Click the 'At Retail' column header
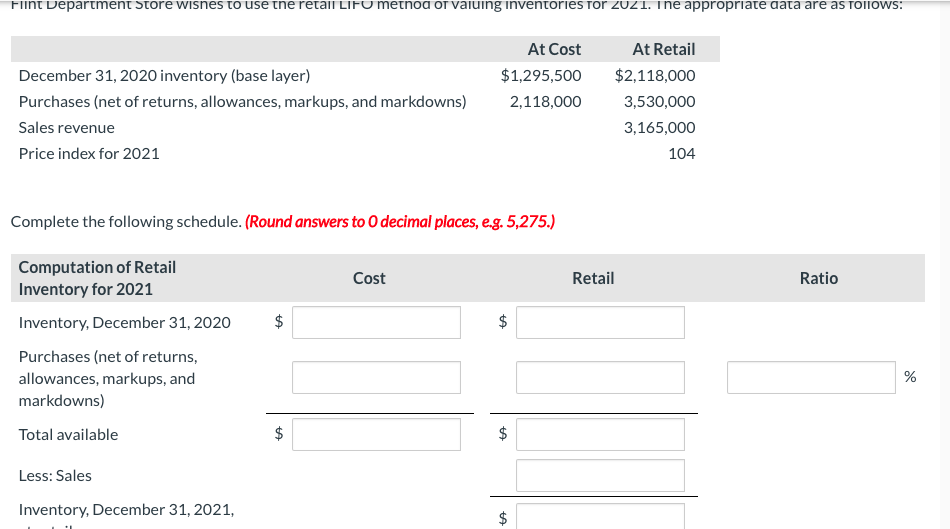 (x=664, y=50)
